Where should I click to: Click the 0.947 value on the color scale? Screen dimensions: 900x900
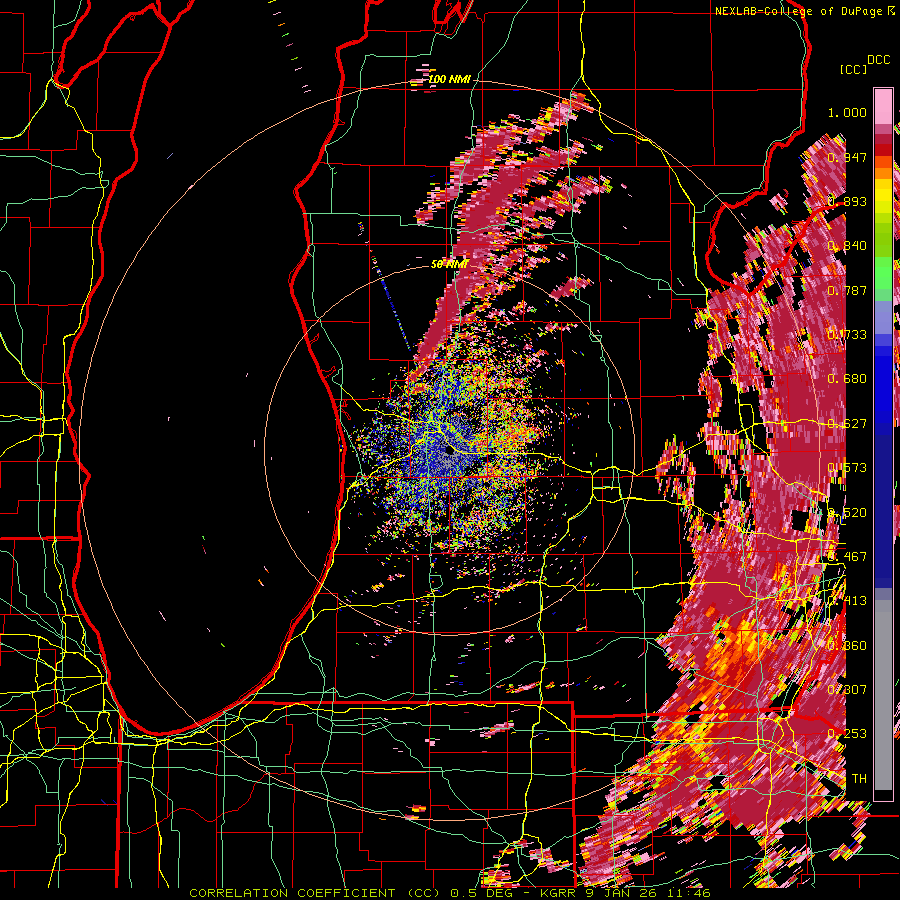(847, 157)
